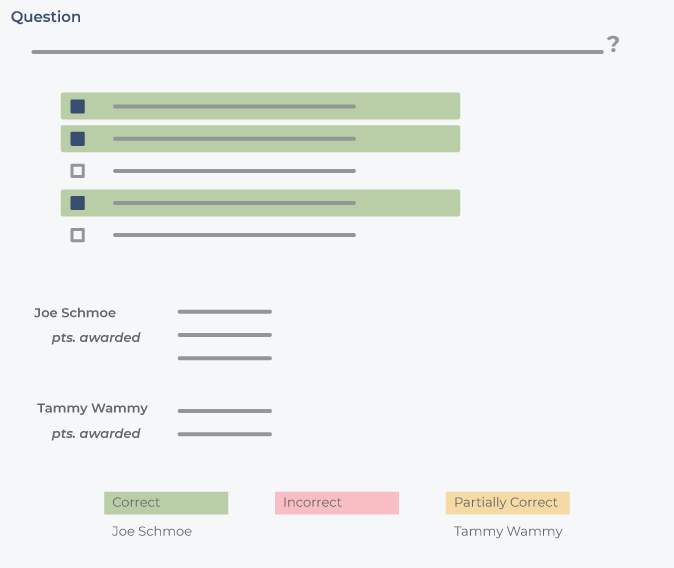The height and width of the screenshot is (568, 674).
Task: Select the Partially Correct legend swatch
Action: (508, 503)
